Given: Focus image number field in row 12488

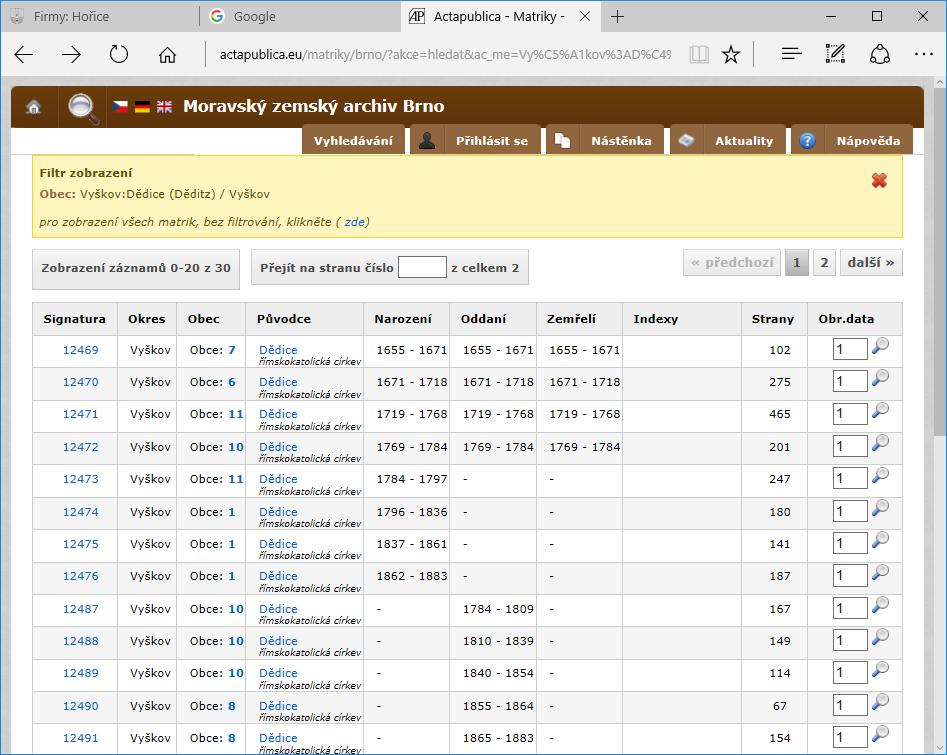Looking at the screenshot, I should pos(850,640).
